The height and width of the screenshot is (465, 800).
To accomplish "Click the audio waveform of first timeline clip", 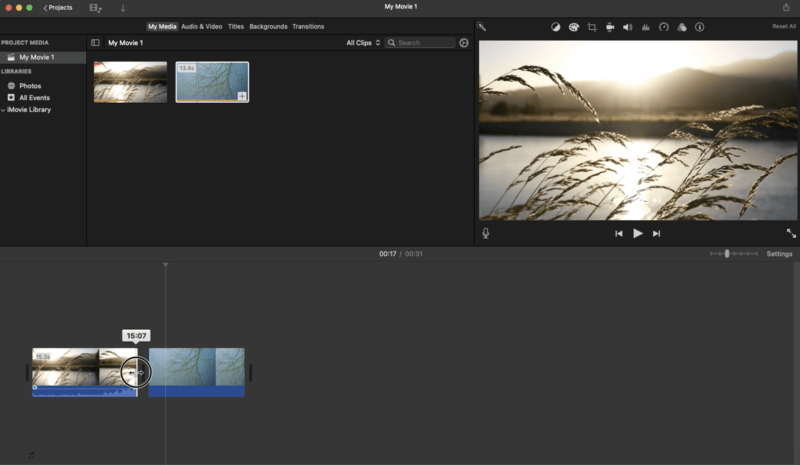I will pyautogui.click(x=85, y=391).
